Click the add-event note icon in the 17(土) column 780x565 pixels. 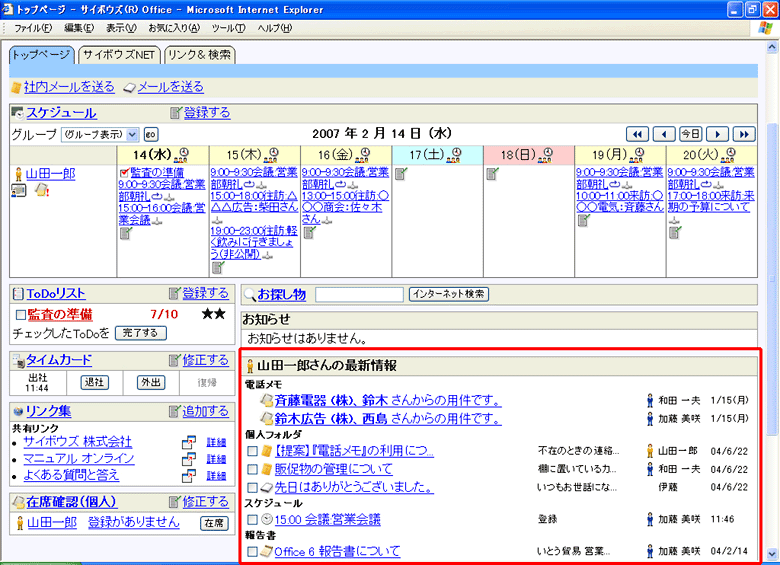tap(401, 174)
